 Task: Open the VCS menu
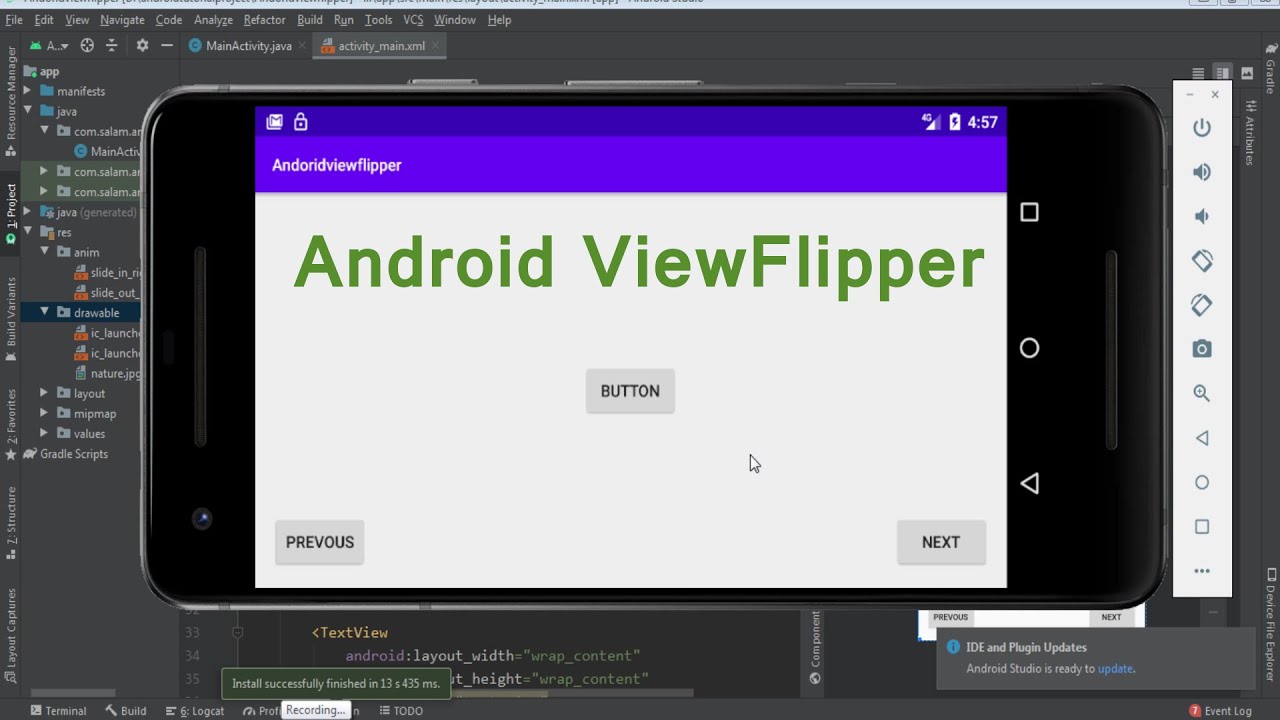[x=413, y=20]
